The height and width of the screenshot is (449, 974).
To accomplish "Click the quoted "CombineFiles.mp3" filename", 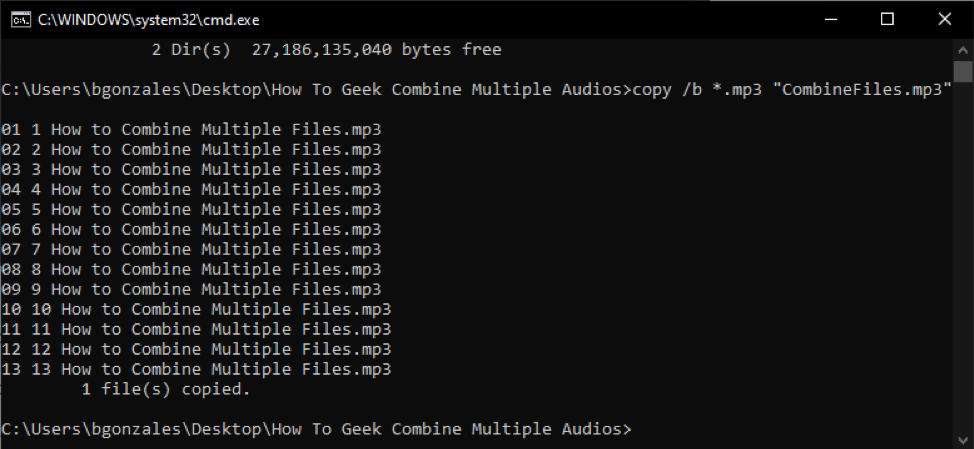I will tap(861, 89).
